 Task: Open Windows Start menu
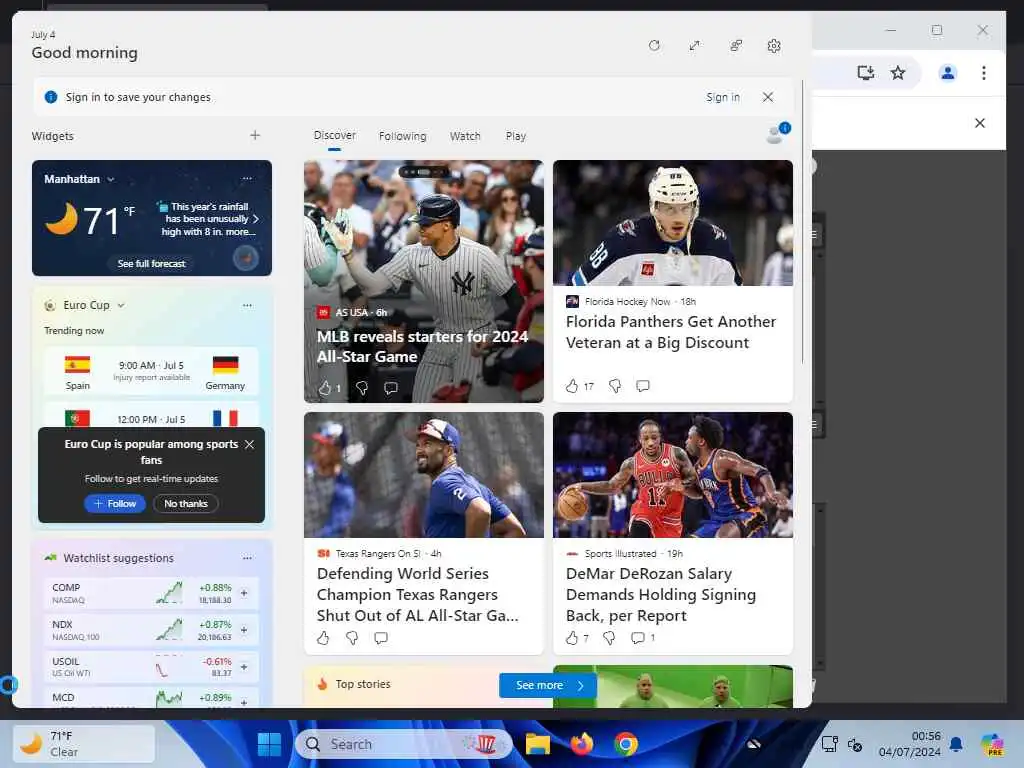click(x=269, y=744)
